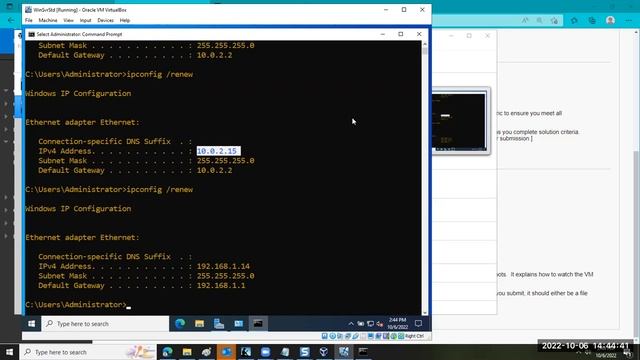This screenshot has width=640, height=360.
Task: Click the VirtualBox optical disk status indicator
Action: (x=332, y=336)
